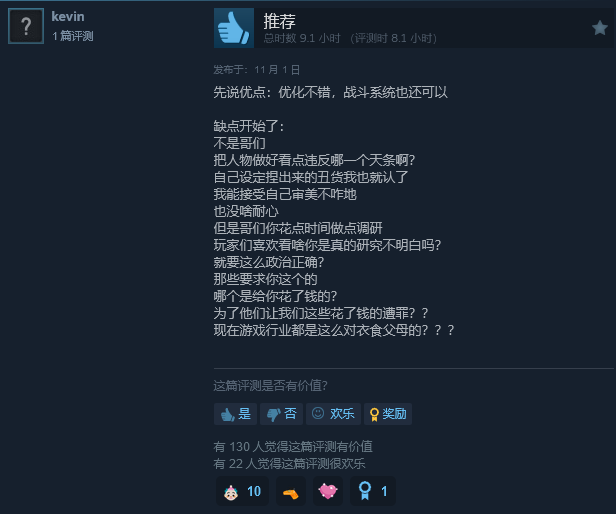Click the pink heart award icon
The width and height of the screenshot is (616, 514).
click(x=328, y=491)
